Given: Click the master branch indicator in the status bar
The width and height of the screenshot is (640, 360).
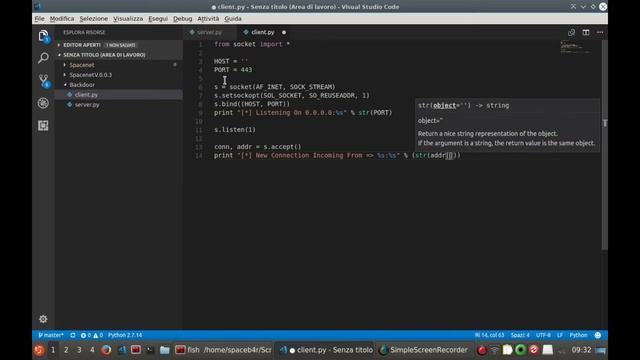Looking at the screenshot, I should (x=51, y=335).
